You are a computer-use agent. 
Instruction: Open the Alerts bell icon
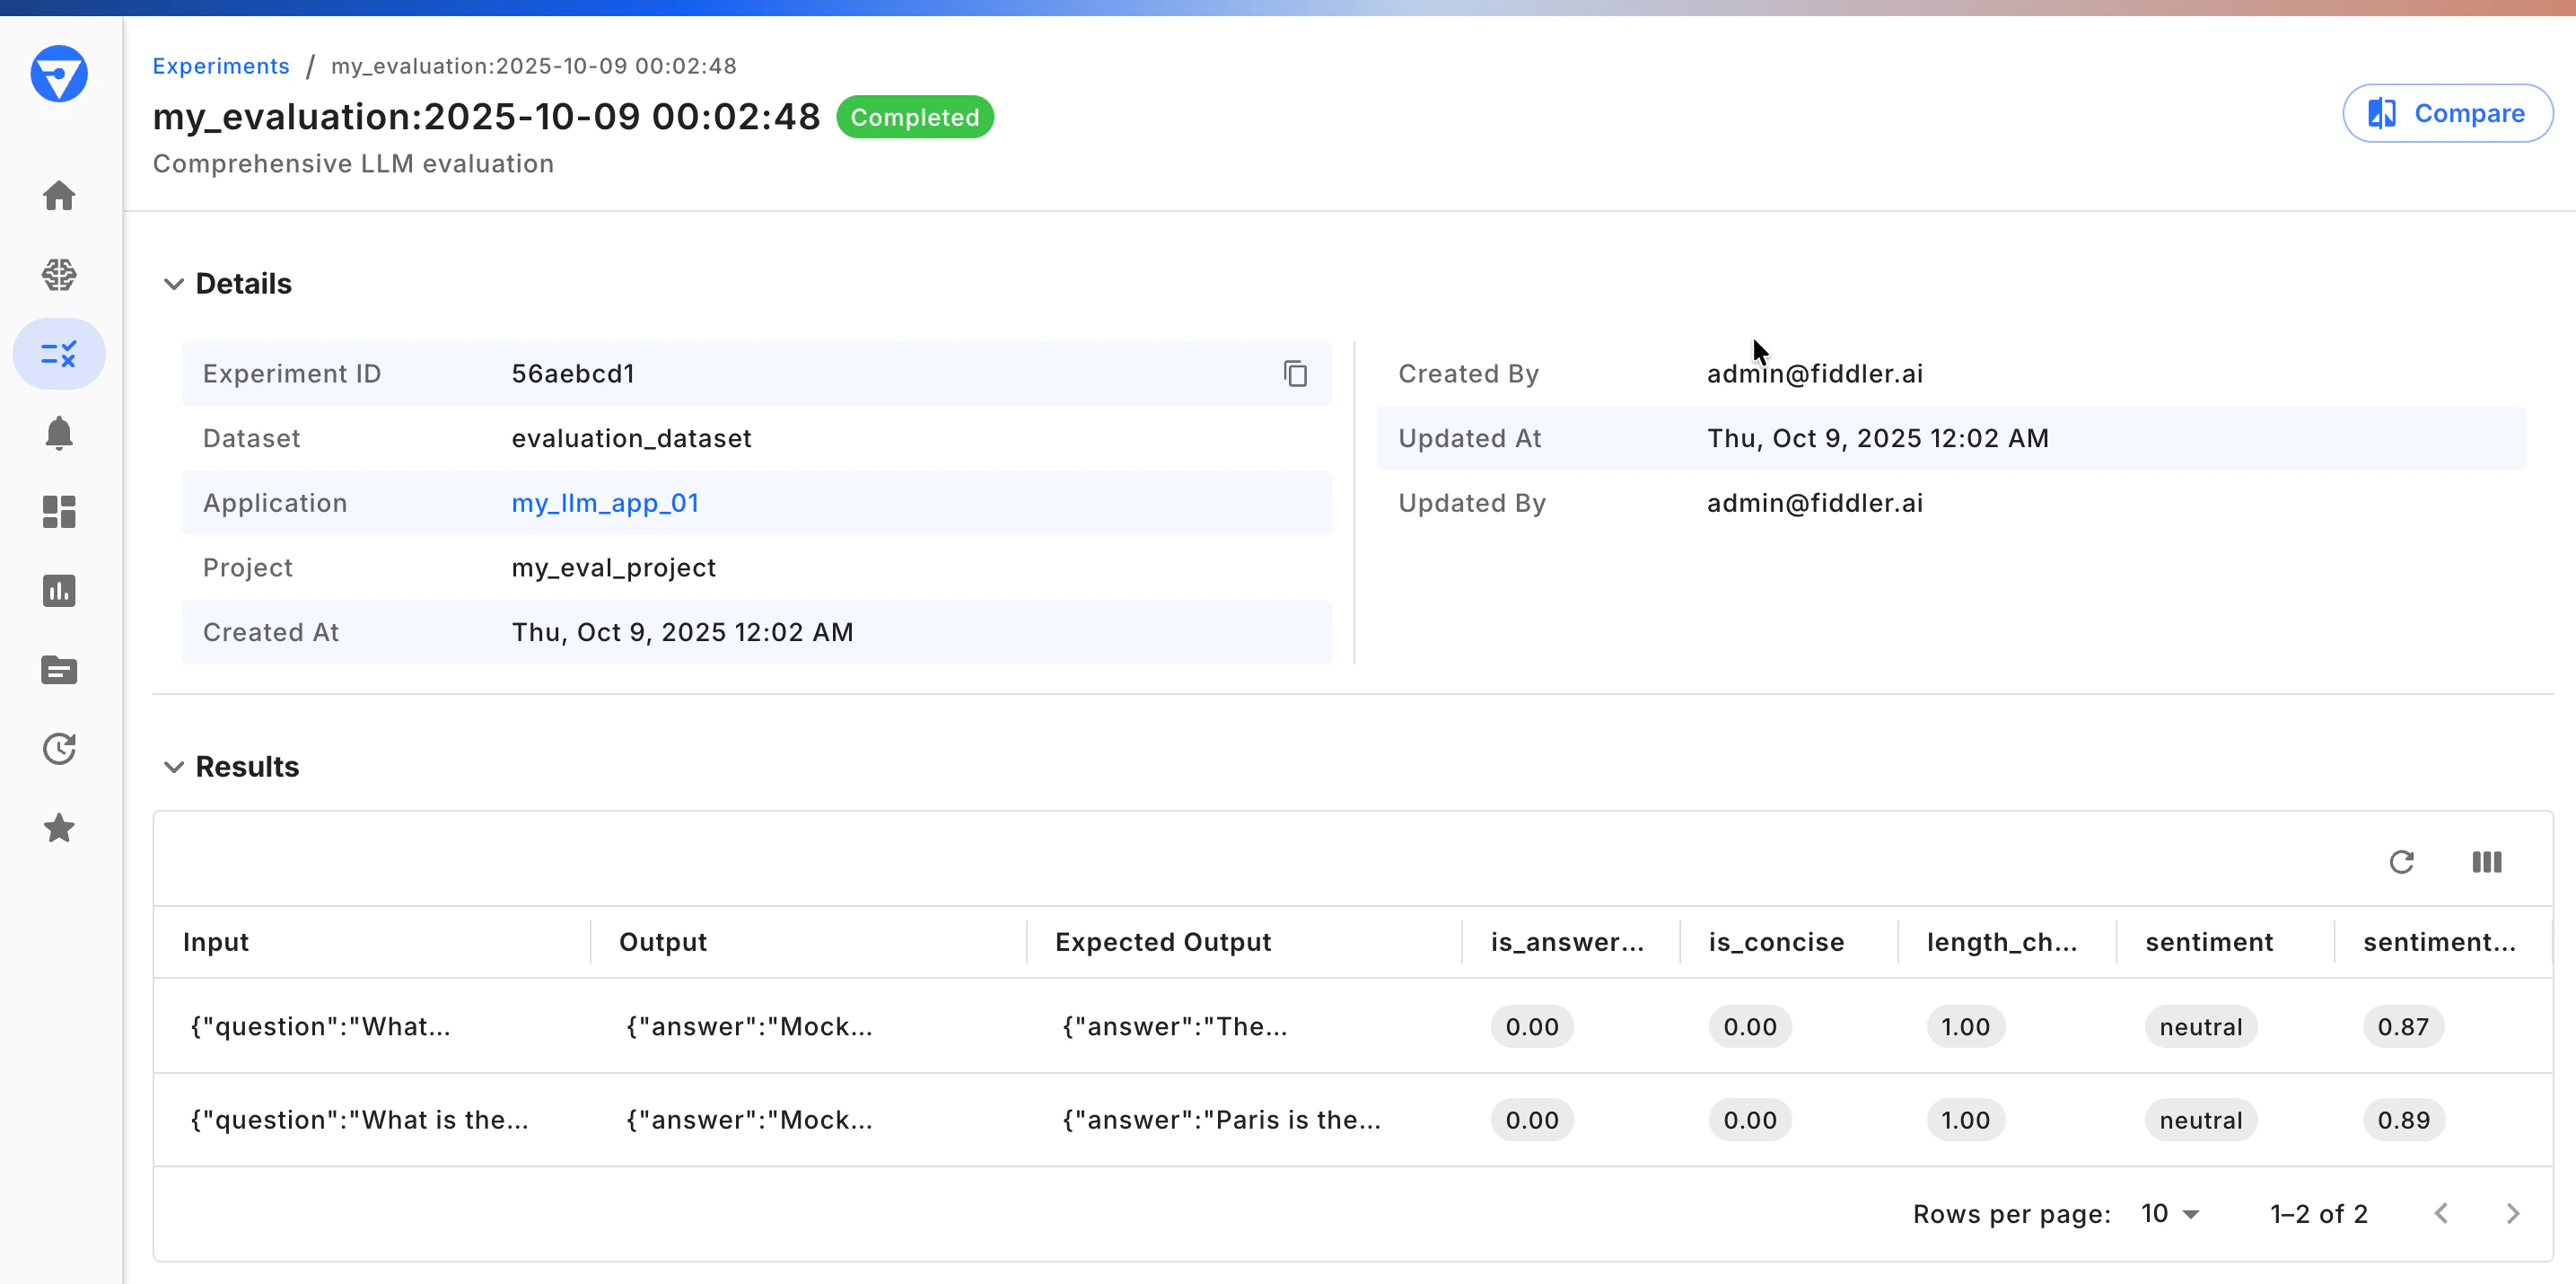point(59,433)
